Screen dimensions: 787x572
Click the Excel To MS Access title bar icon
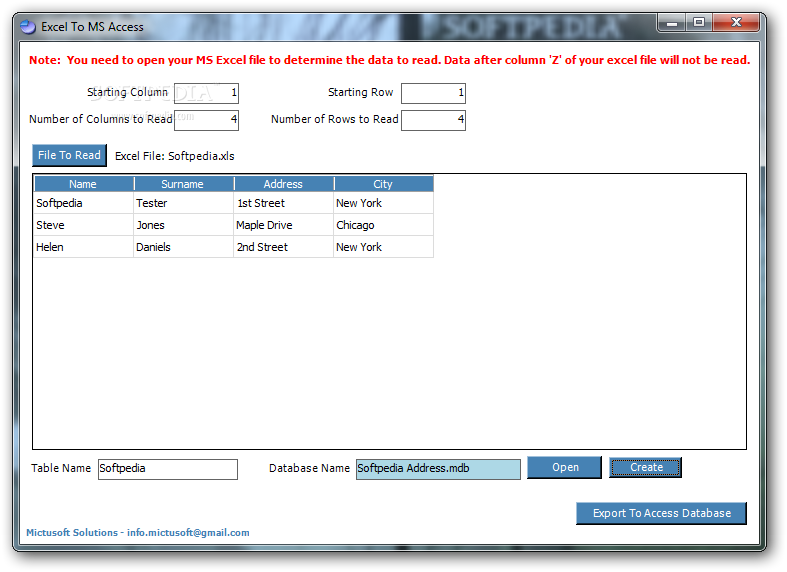[x=28, y=27]
